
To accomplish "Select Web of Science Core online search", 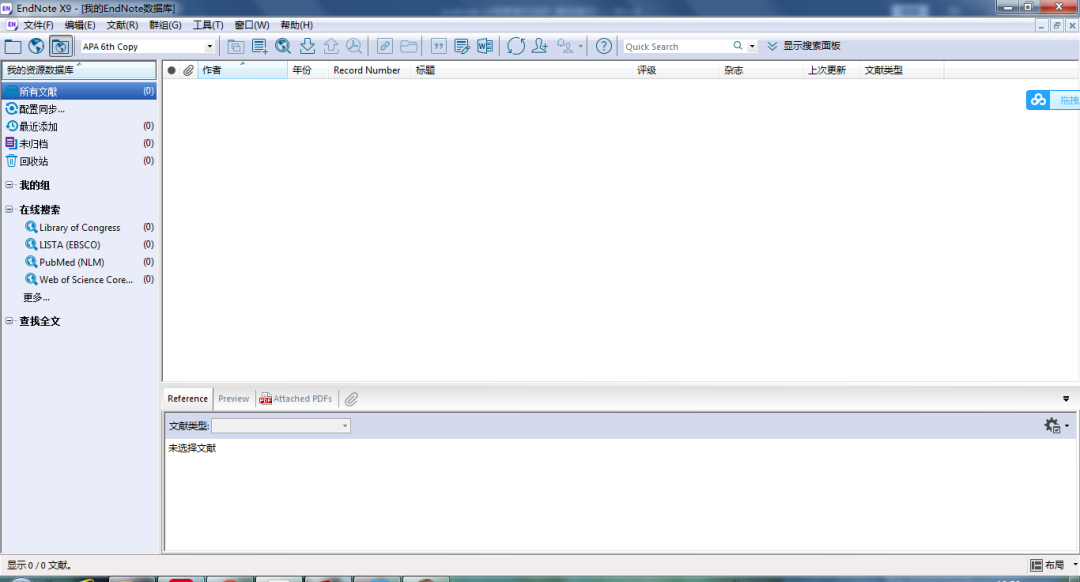I will pyautogui.click(x=88, y=280).
